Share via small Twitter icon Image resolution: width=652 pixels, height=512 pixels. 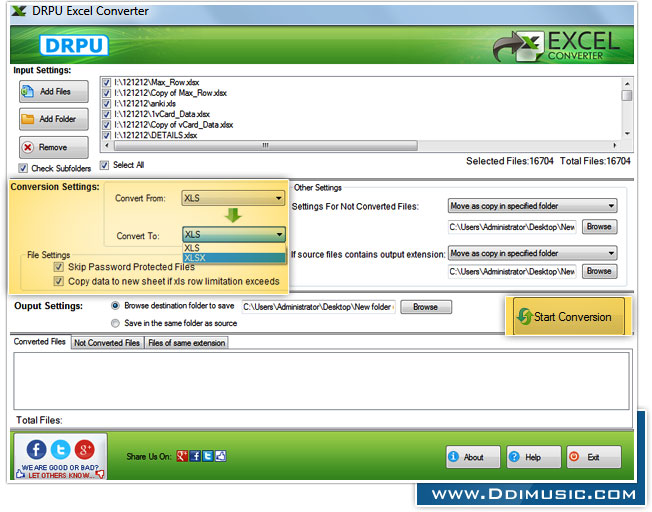coord(207,456)
